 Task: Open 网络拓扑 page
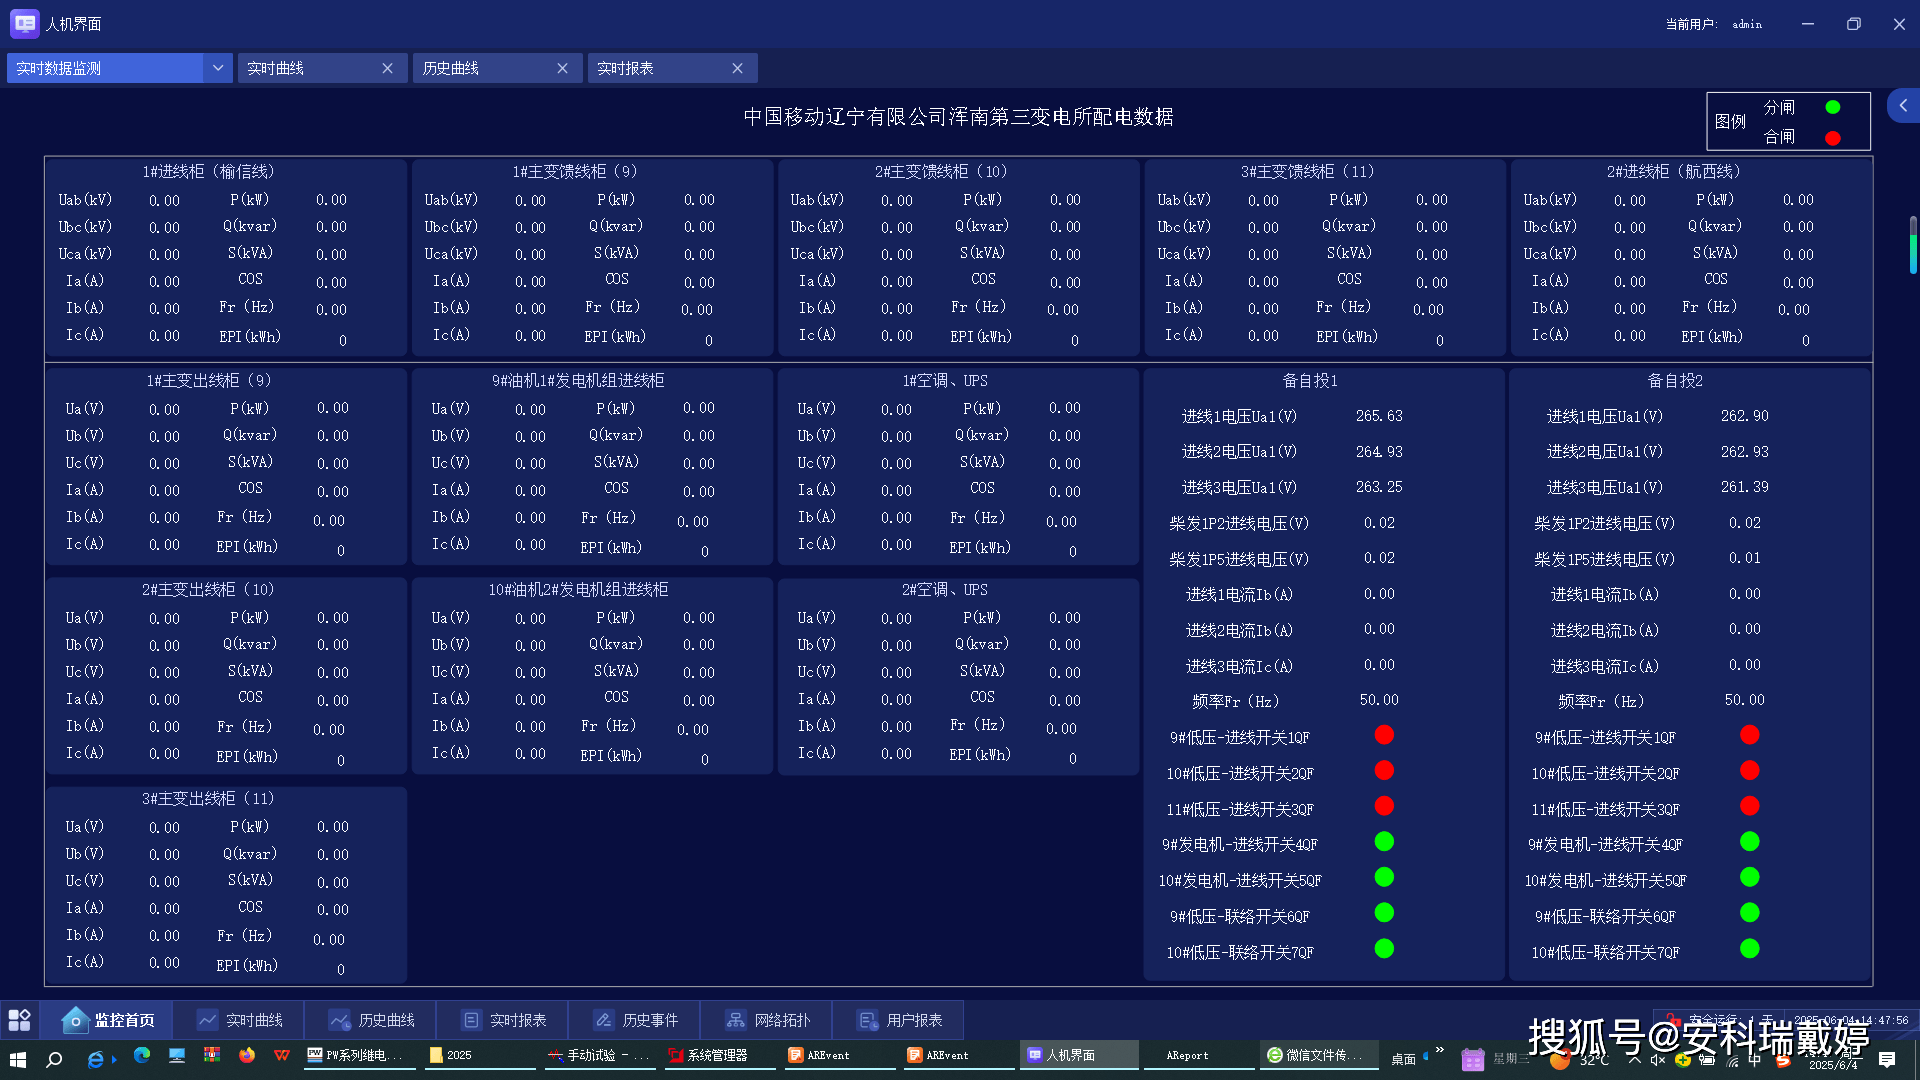(x=767, y=1020)
